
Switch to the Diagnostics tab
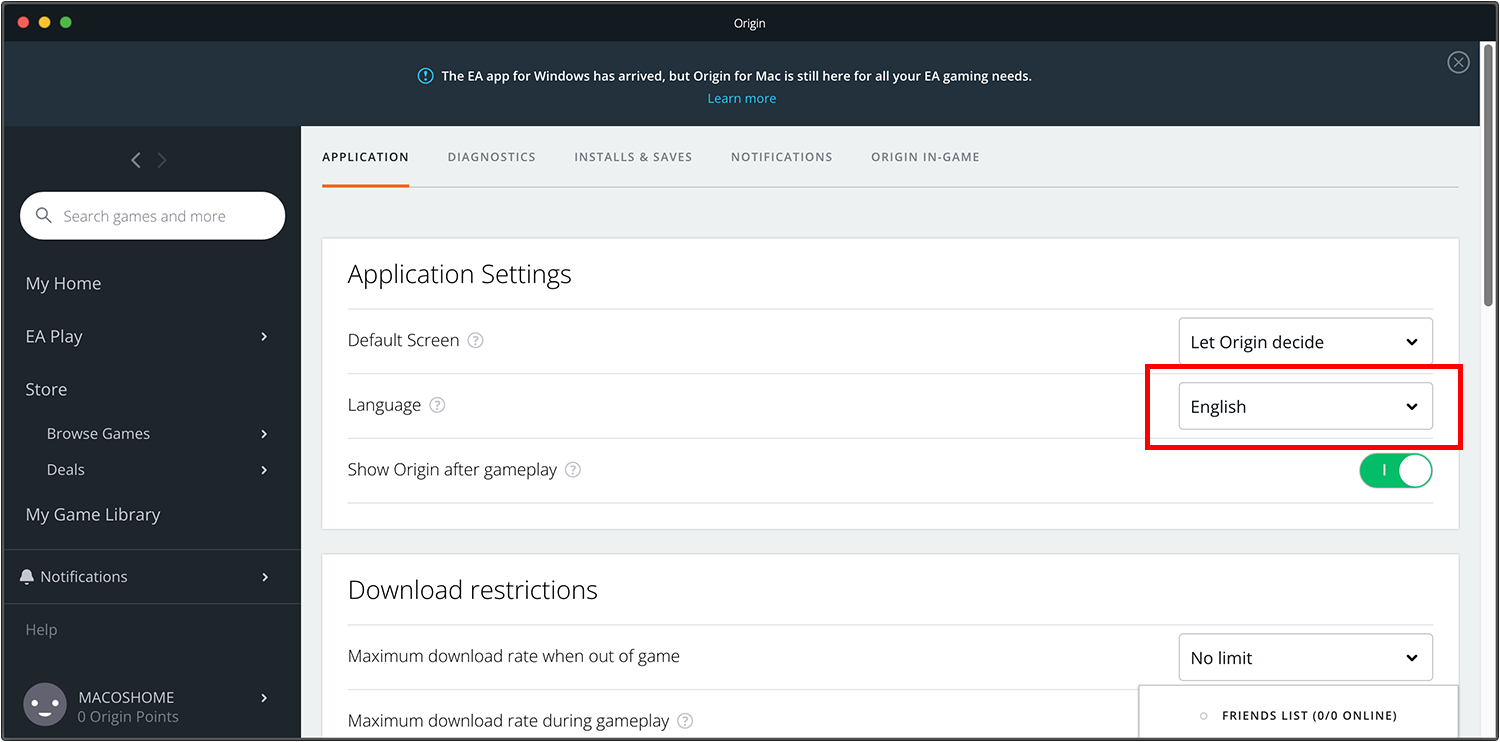click(x=492, y=157)
